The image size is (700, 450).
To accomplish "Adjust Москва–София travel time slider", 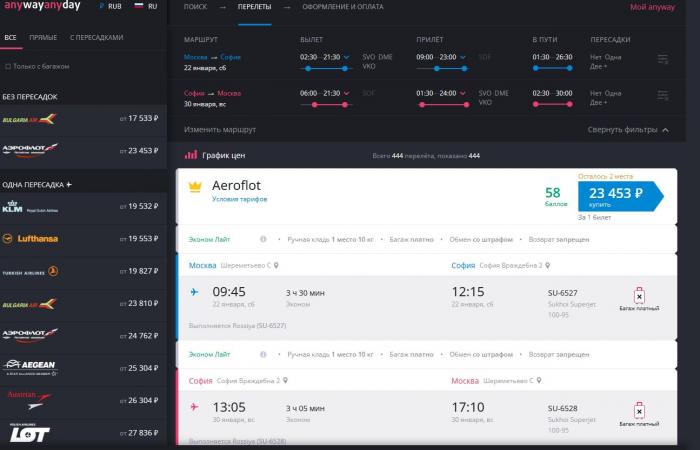I will [x=553, y=68].
